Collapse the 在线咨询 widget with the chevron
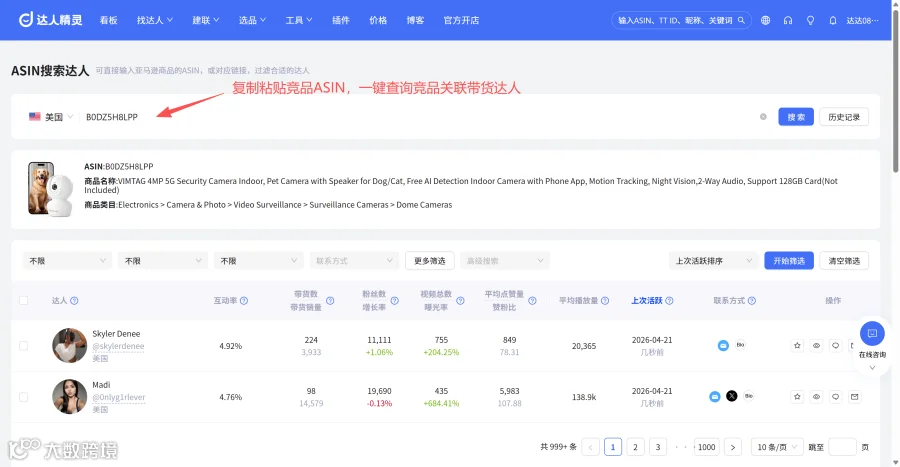The height and width of the screenshot is (467, 900). click(x=872, y=368)
